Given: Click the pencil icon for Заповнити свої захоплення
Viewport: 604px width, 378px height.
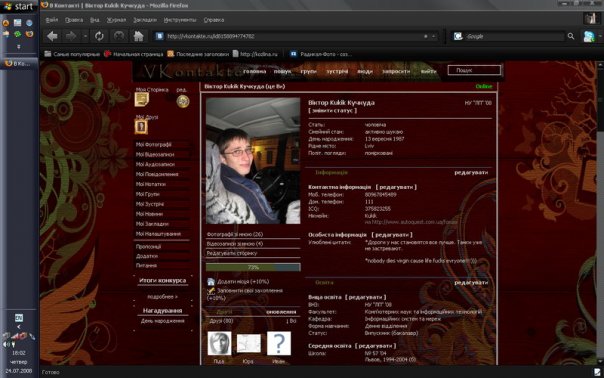Looking at the screenshot, I should point(211,291).
